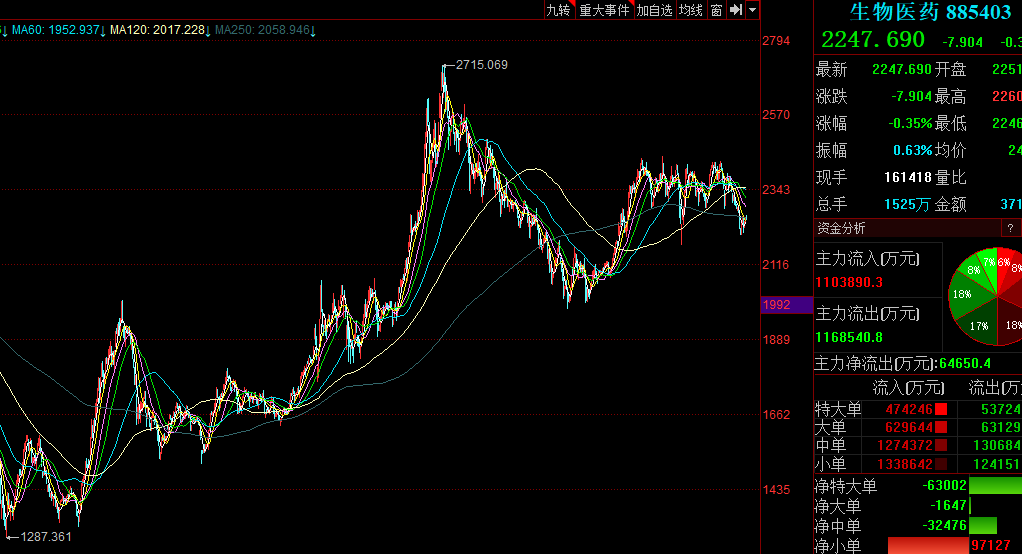Click the 大单 inflow value 629644

click(x=909, y=428)
